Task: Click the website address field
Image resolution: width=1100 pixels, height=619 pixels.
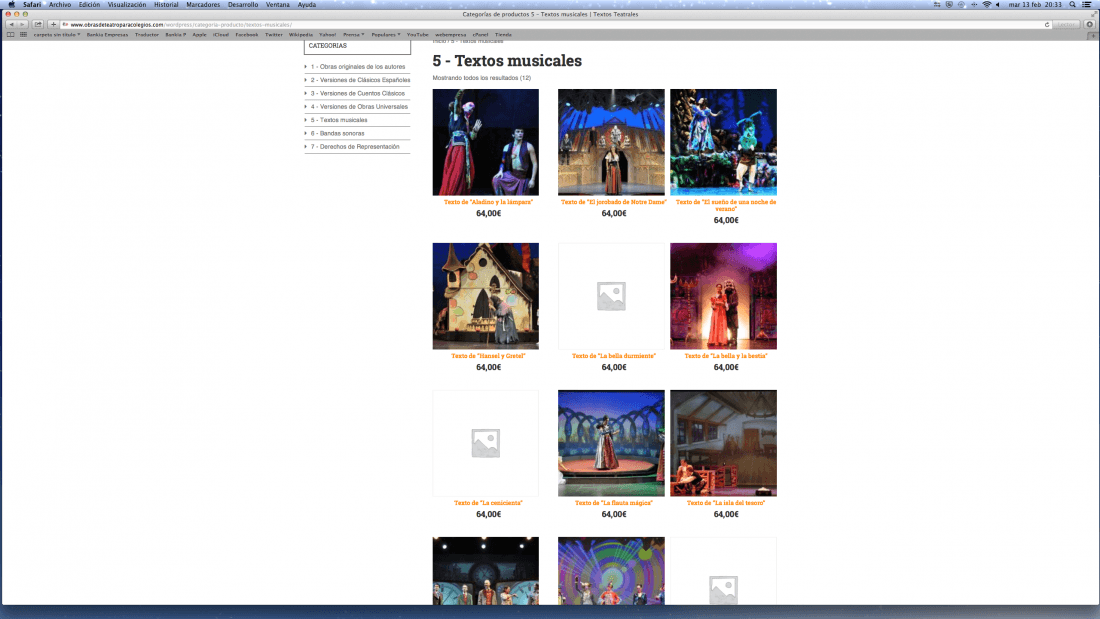Action: click(x=554, y=25)
